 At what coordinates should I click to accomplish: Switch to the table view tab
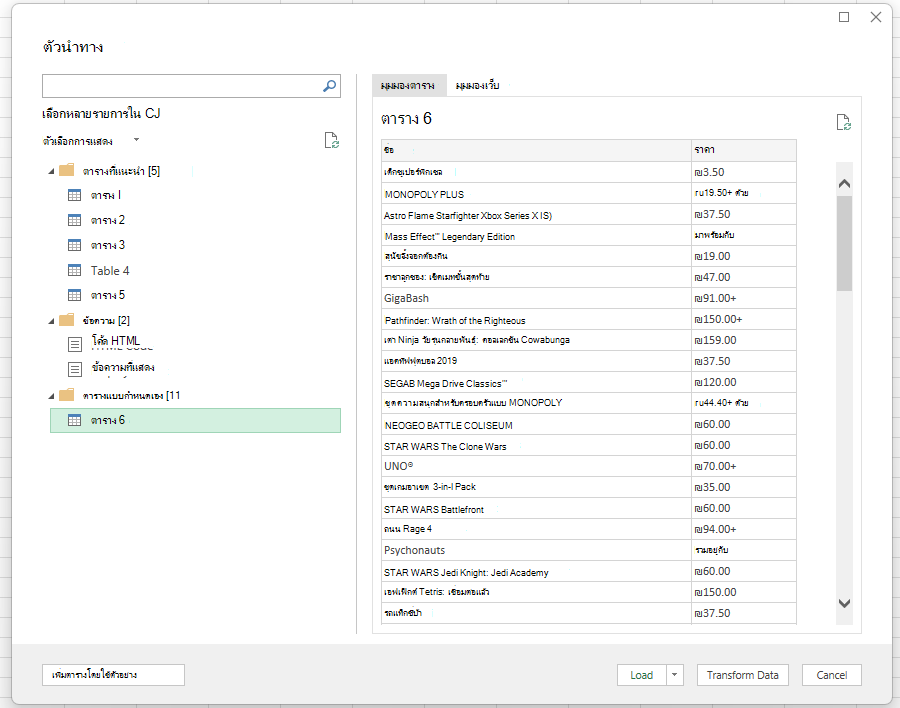pos(408,86)
